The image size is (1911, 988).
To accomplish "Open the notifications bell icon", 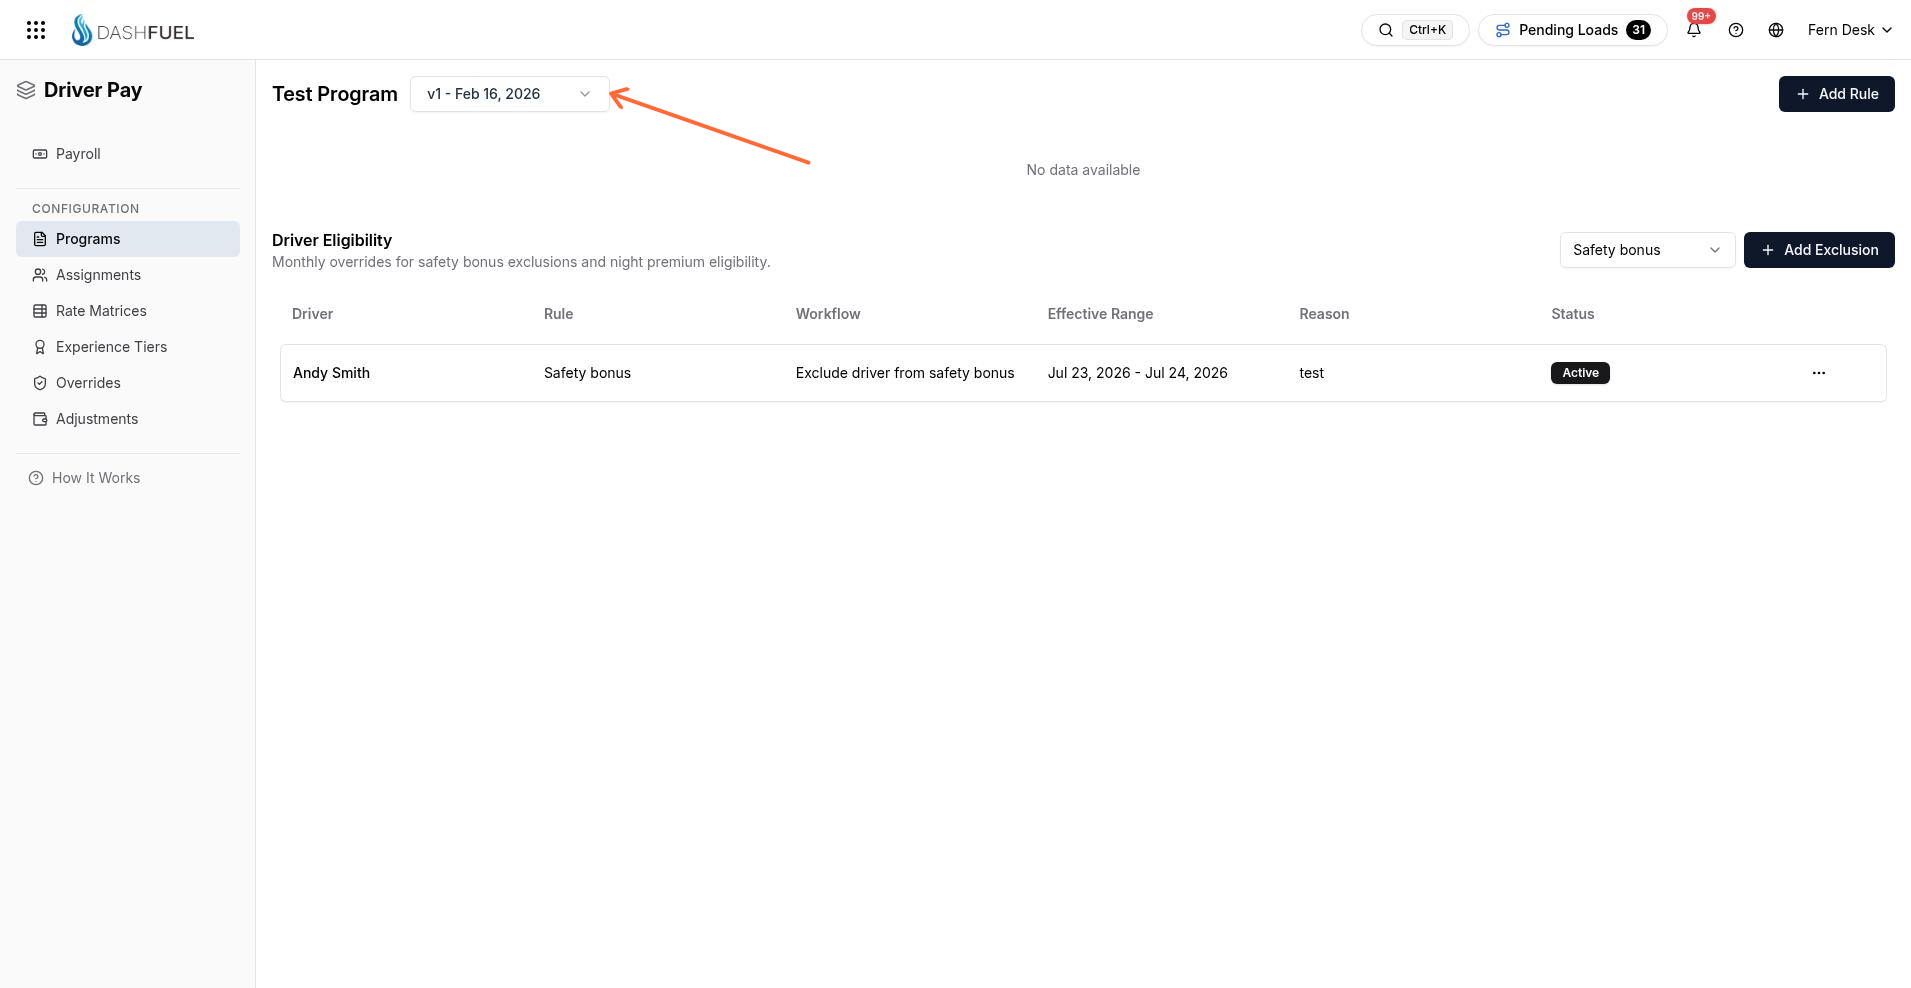I will tap(1694, 30).
